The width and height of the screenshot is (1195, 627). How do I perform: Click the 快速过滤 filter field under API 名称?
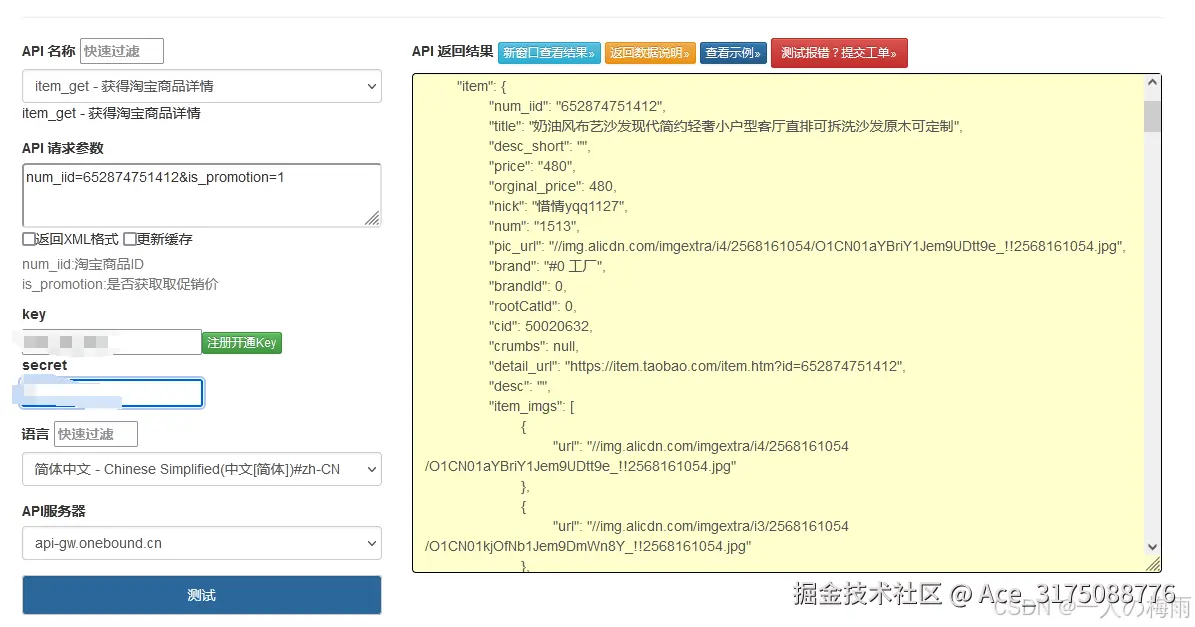121,50
